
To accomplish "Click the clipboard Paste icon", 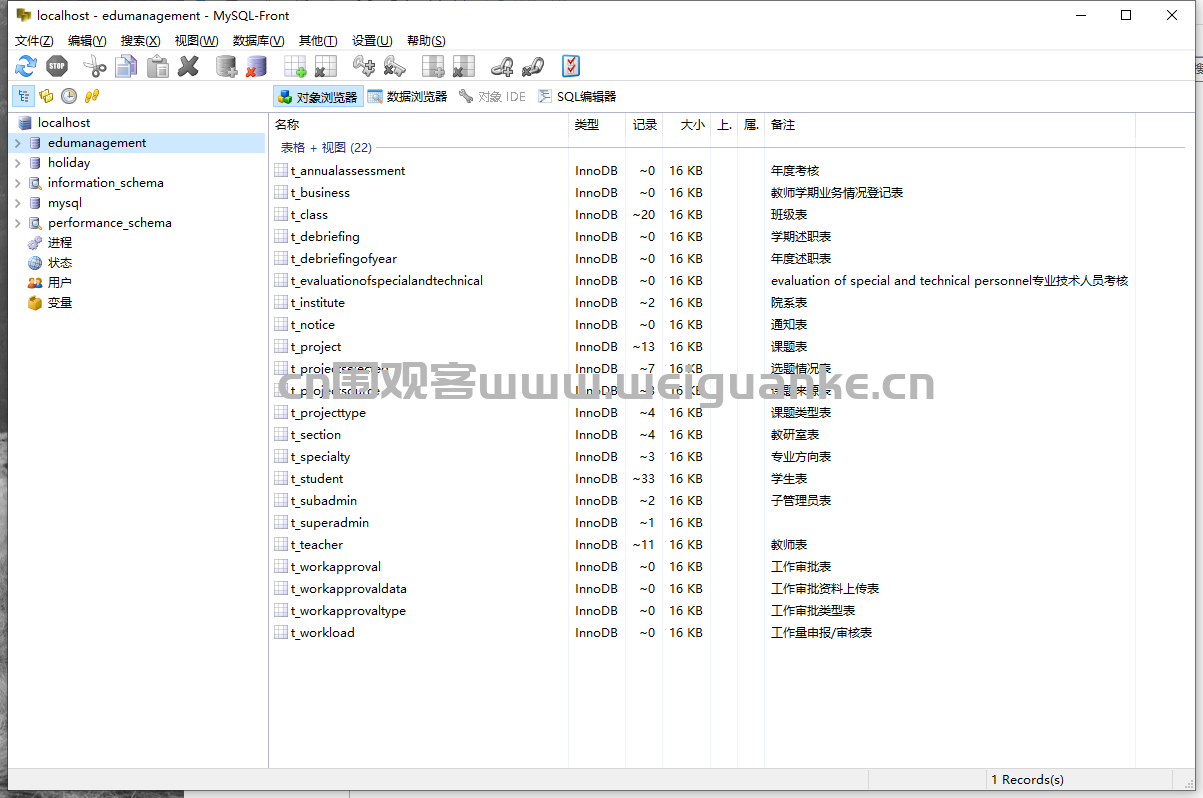I will tap(157, 66).
